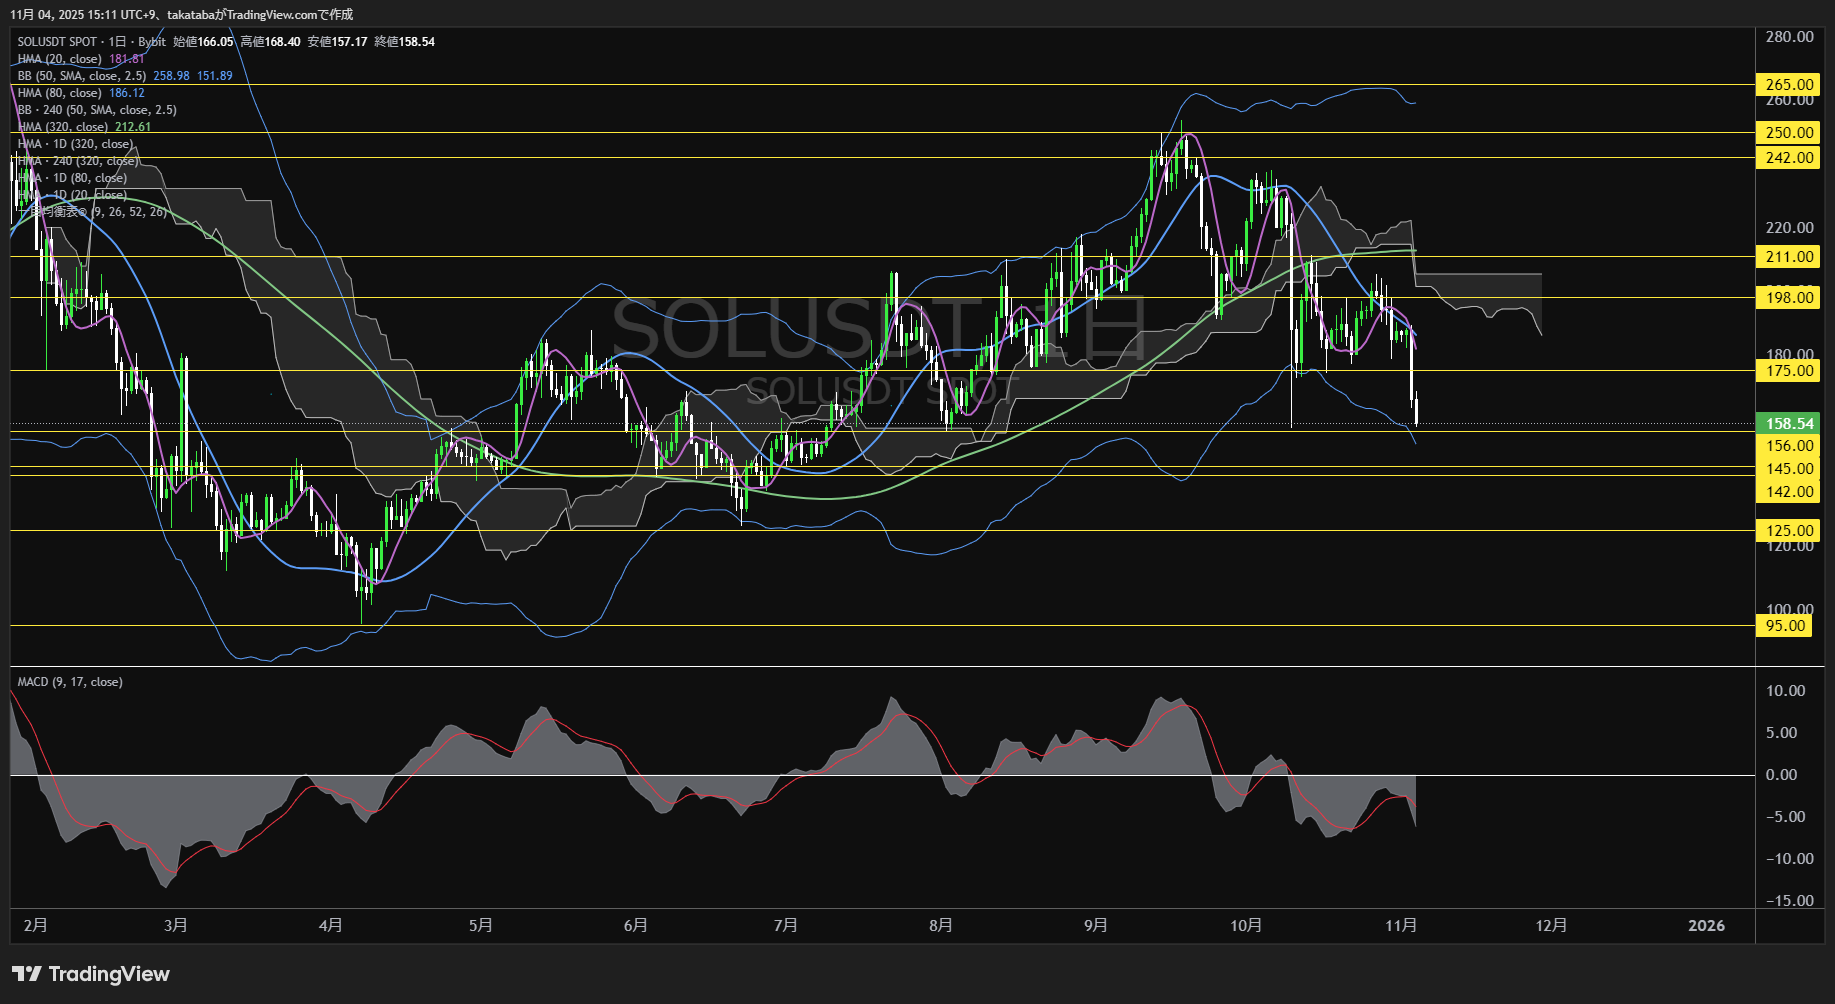
Task: Click the HMA (80, close) indicator label
Action: (60, 93)
